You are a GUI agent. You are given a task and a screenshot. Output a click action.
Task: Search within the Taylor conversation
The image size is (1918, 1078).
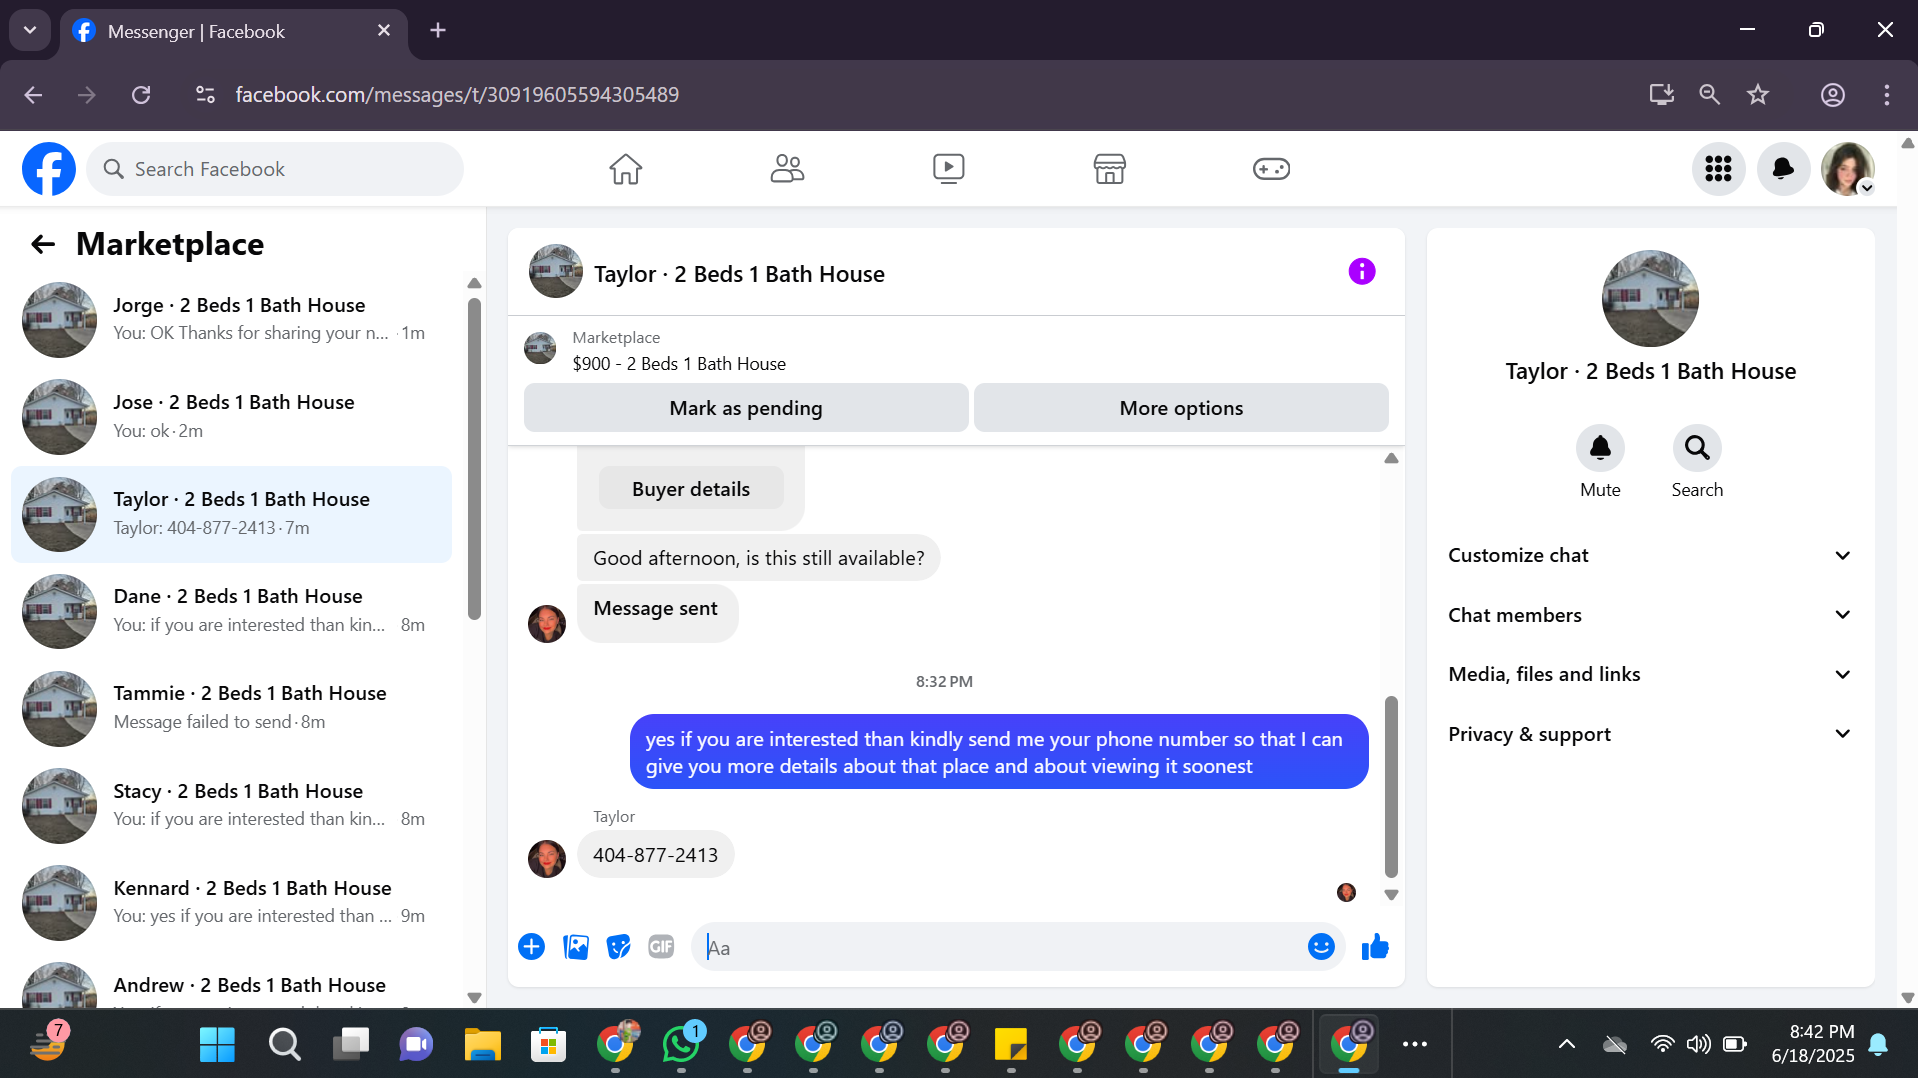[x=1697, y=448]
